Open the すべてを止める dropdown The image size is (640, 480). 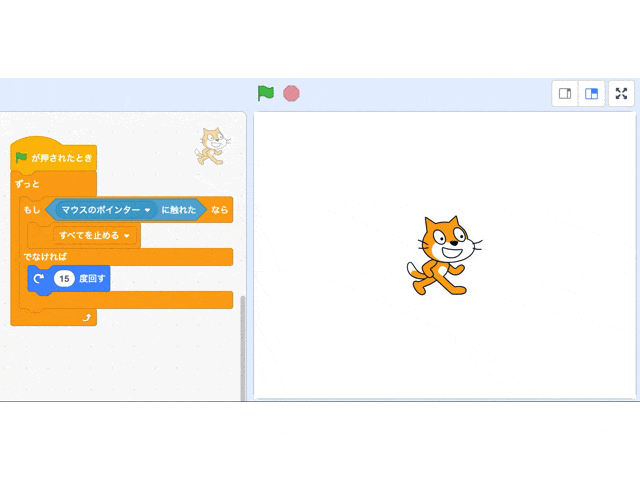(94, 236)
